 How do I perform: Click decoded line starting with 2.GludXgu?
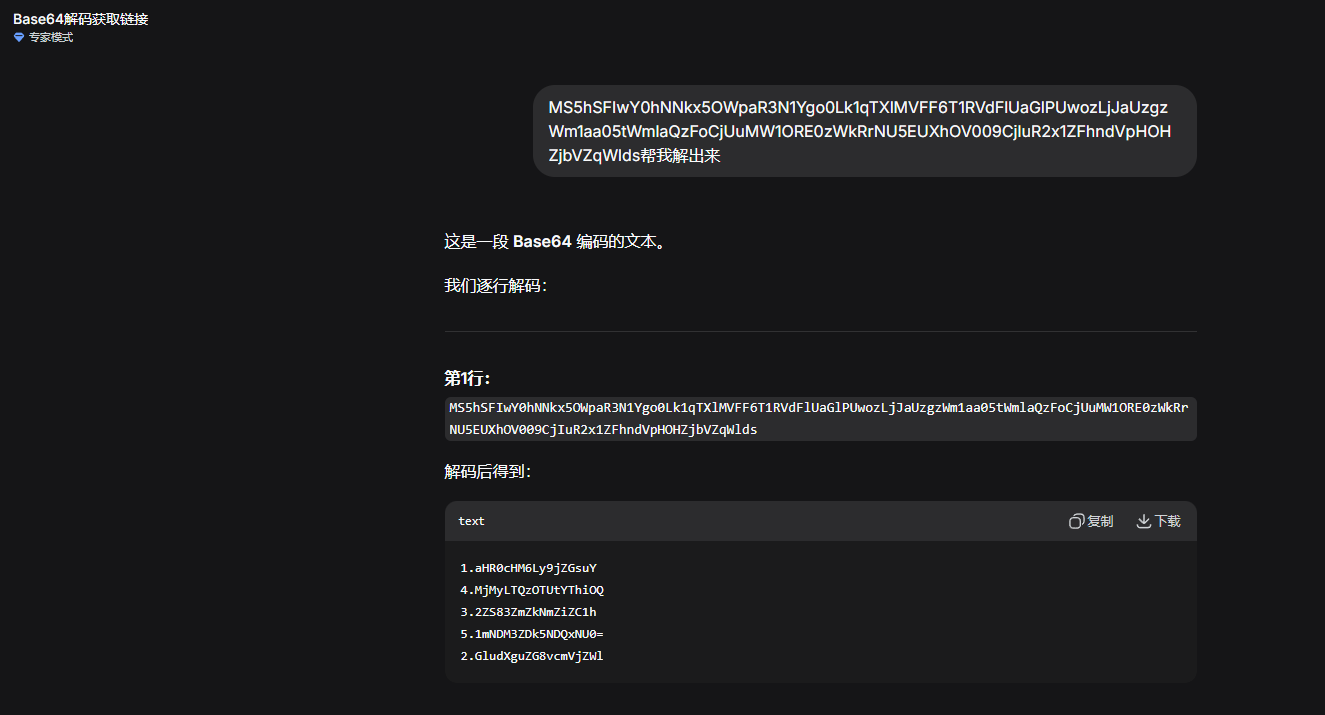click(532, 656)
